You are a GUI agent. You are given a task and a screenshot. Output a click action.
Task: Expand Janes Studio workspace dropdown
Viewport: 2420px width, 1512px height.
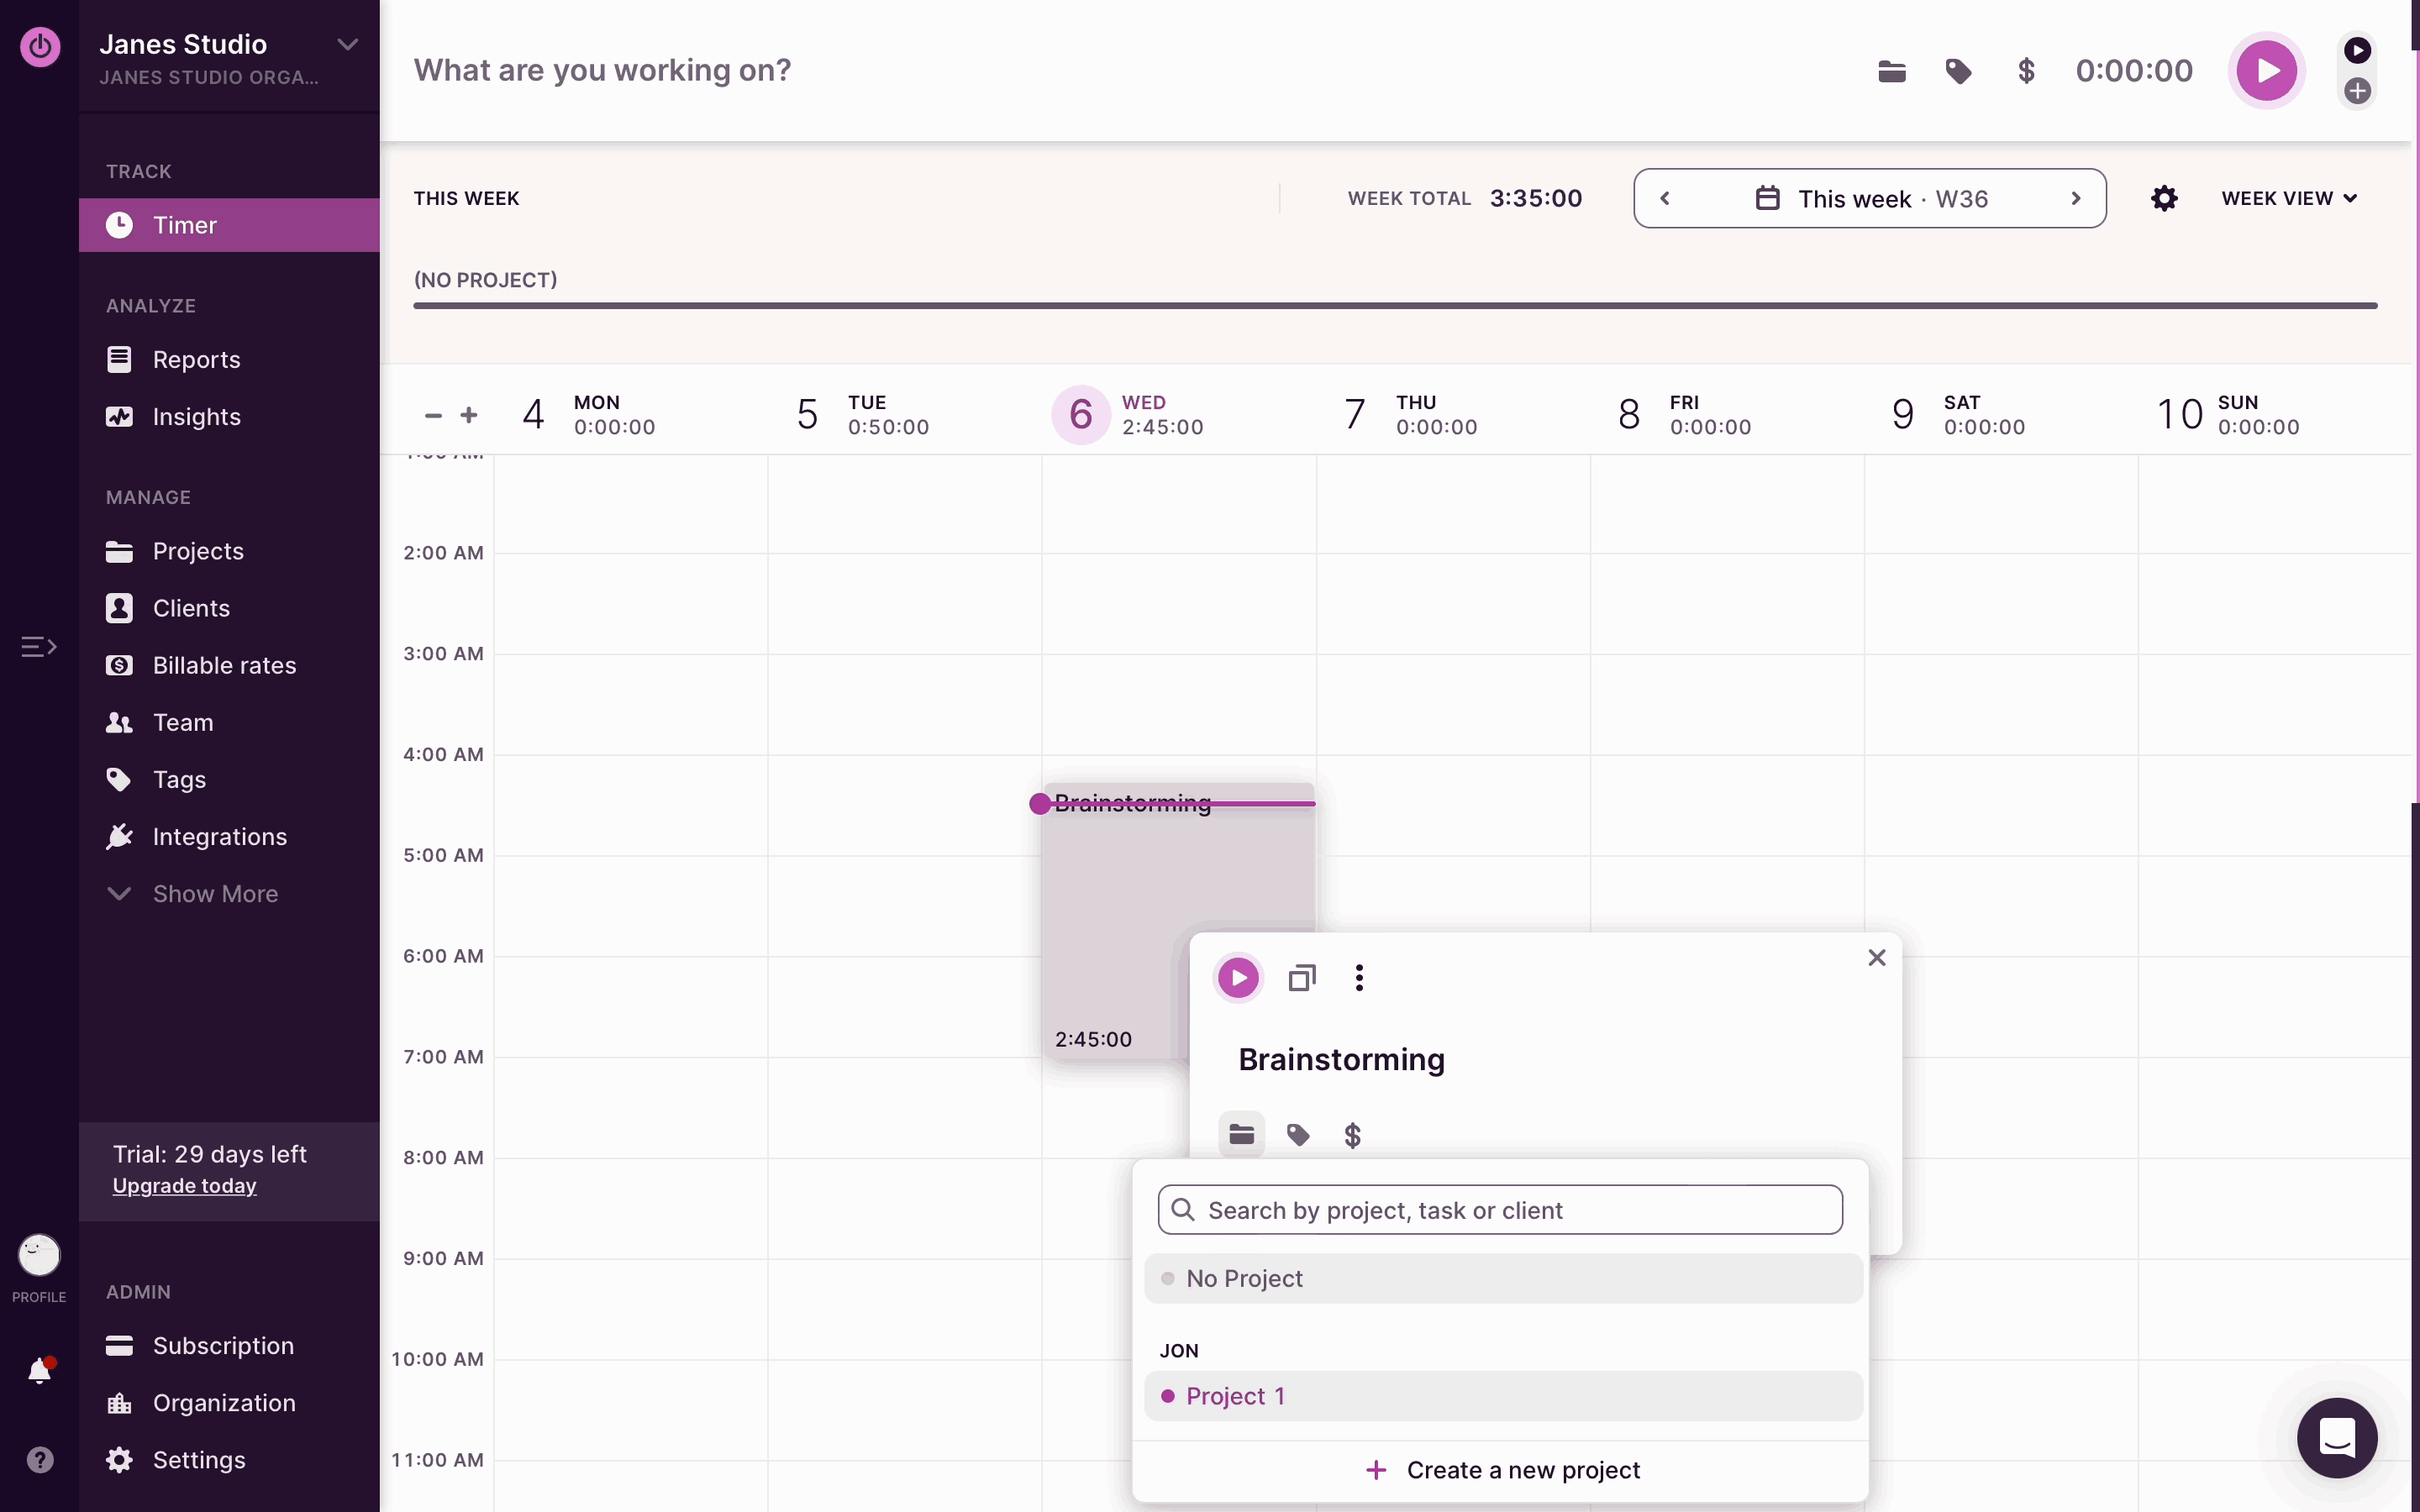[347, 44]
